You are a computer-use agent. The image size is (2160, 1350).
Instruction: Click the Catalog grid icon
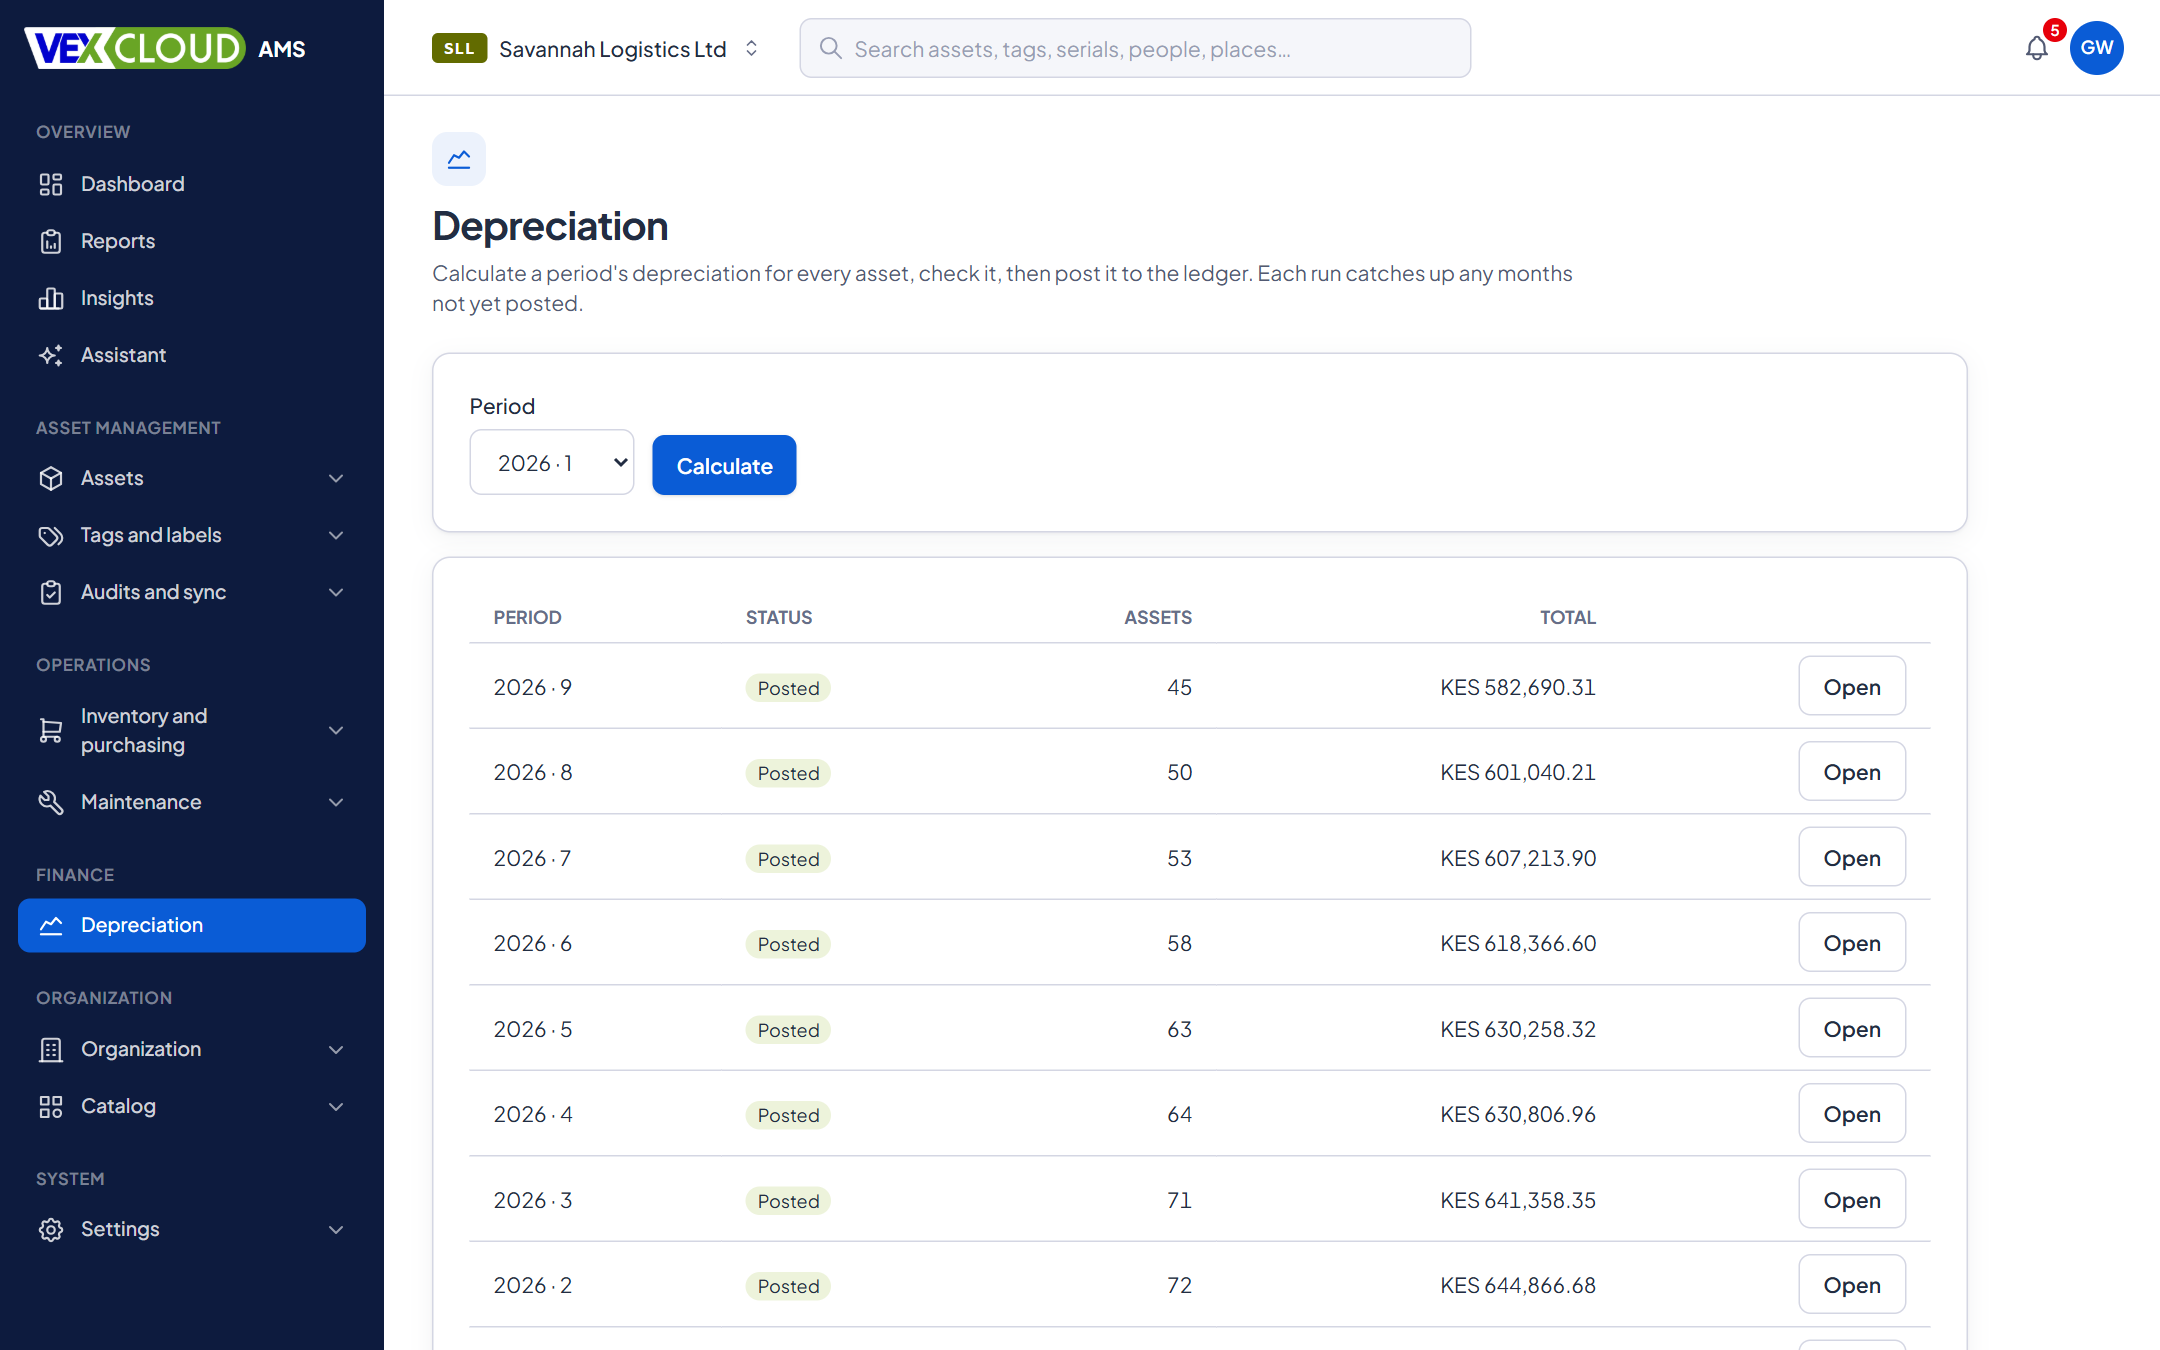click(51, 1106)
